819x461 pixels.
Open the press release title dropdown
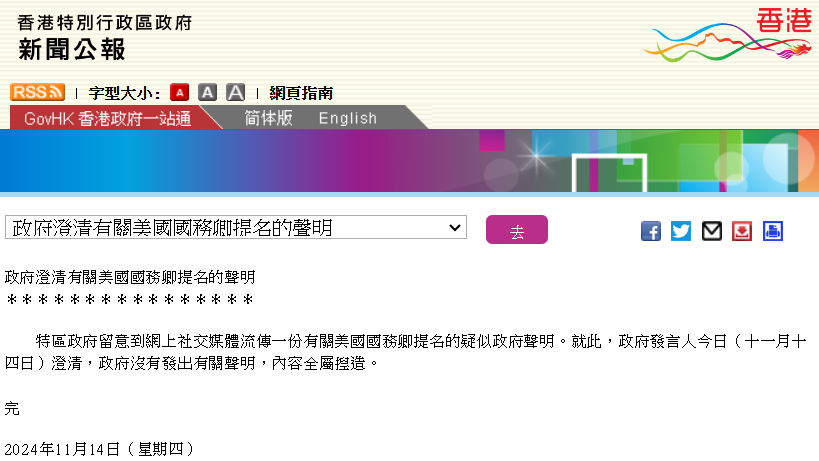click(x=236, y=228)
